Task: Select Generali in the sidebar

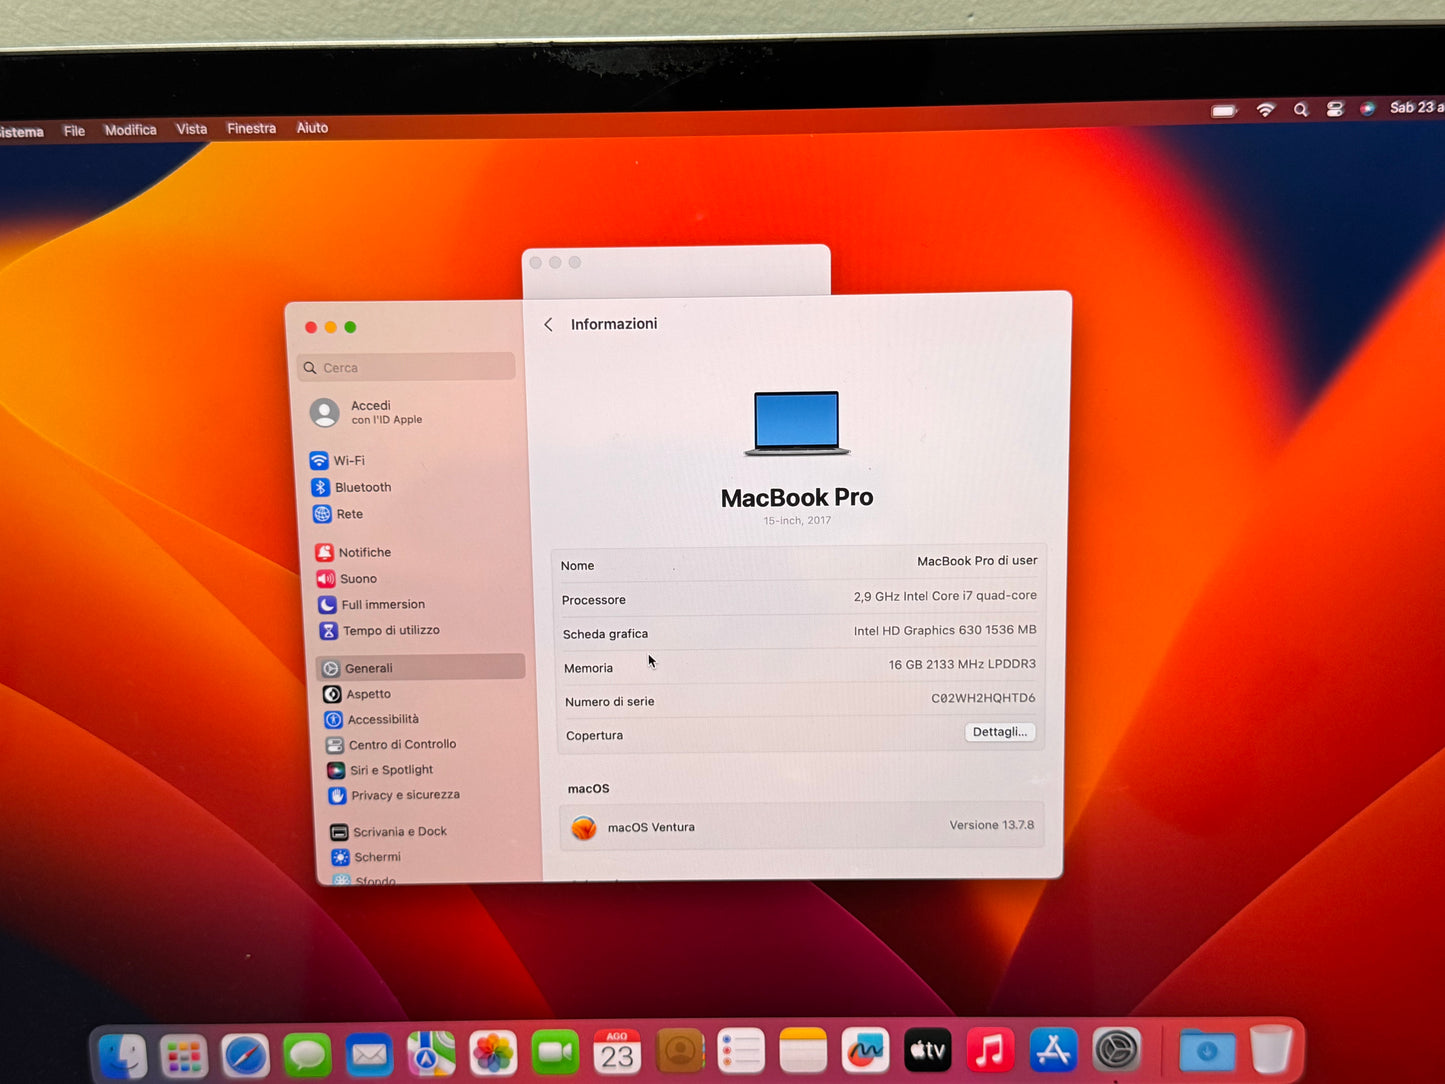Action: (x=421, y=667)
